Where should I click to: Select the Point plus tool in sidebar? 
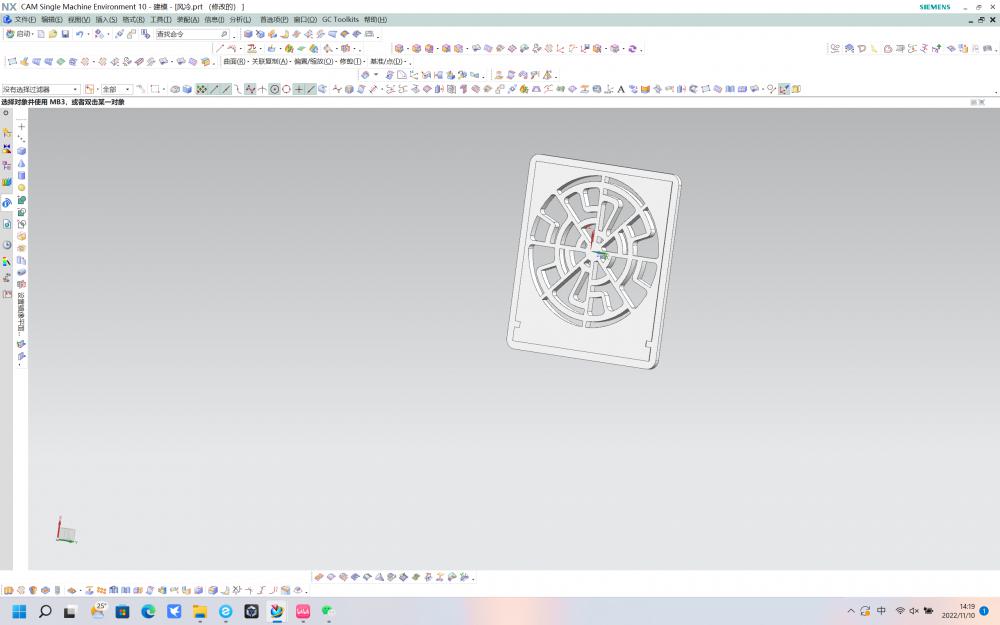point(21,126)
